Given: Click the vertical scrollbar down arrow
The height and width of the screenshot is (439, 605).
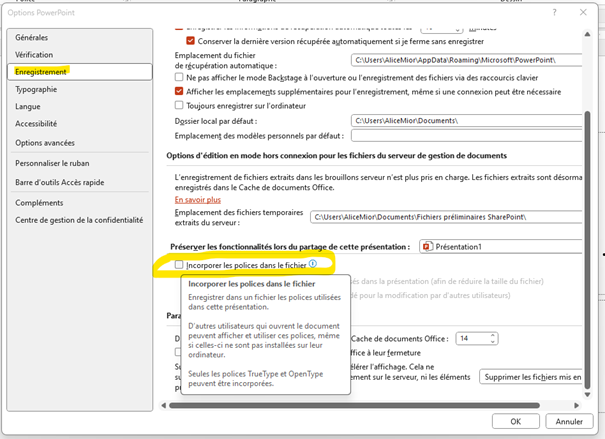Looking at the screenshot, I should pyautogui.click(x=587, y=394).
